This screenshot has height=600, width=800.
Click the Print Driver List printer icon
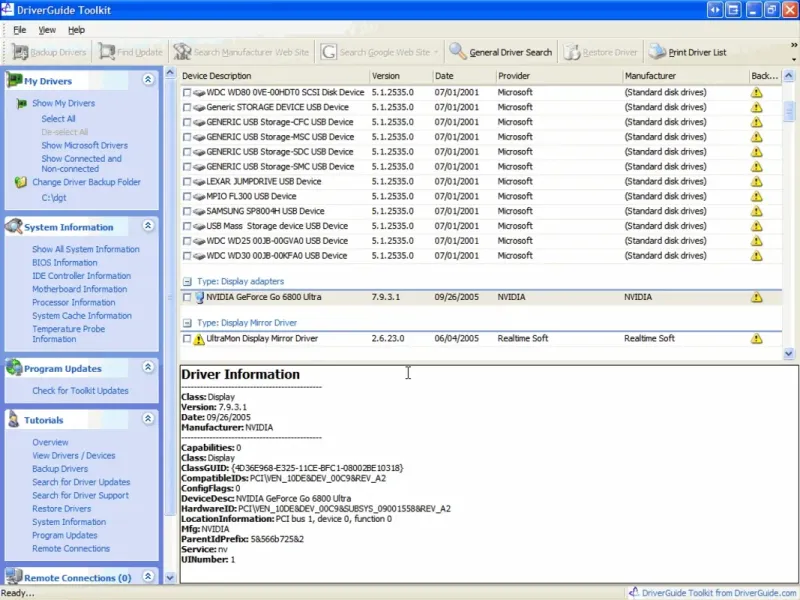657,52
